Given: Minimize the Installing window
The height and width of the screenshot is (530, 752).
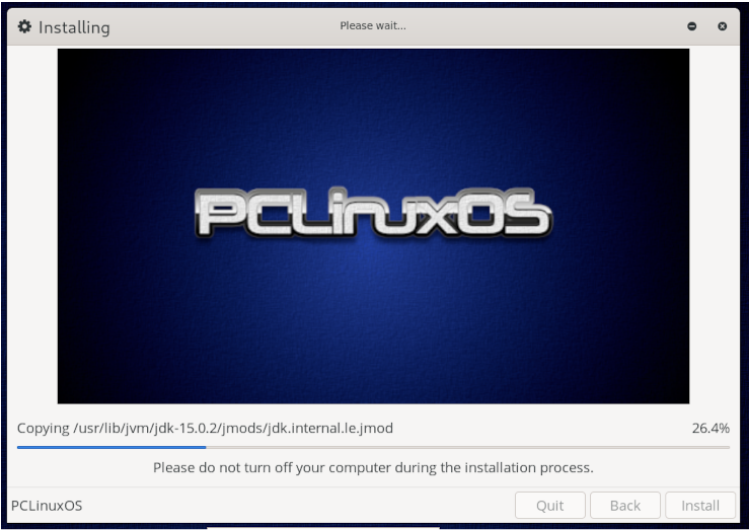Looking at the screenshot, I should tap(692, 26).
